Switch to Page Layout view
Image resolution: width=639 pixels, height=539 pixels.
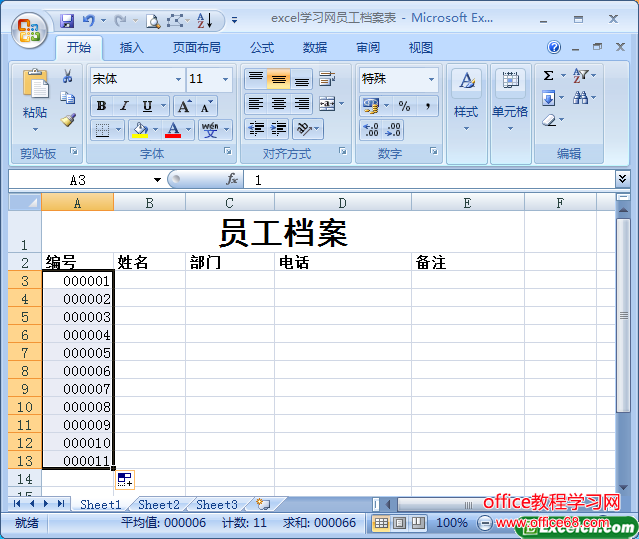pos(399,523)
